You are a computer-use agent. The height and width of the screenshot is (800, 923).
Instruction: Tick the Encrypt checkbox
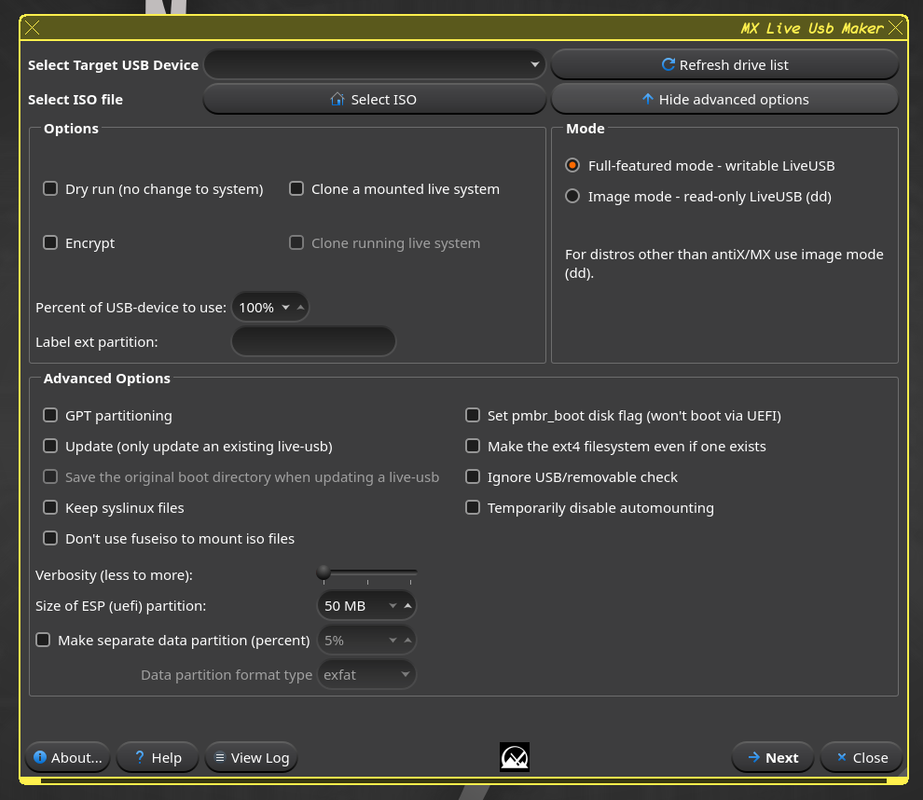pos(51,243)
